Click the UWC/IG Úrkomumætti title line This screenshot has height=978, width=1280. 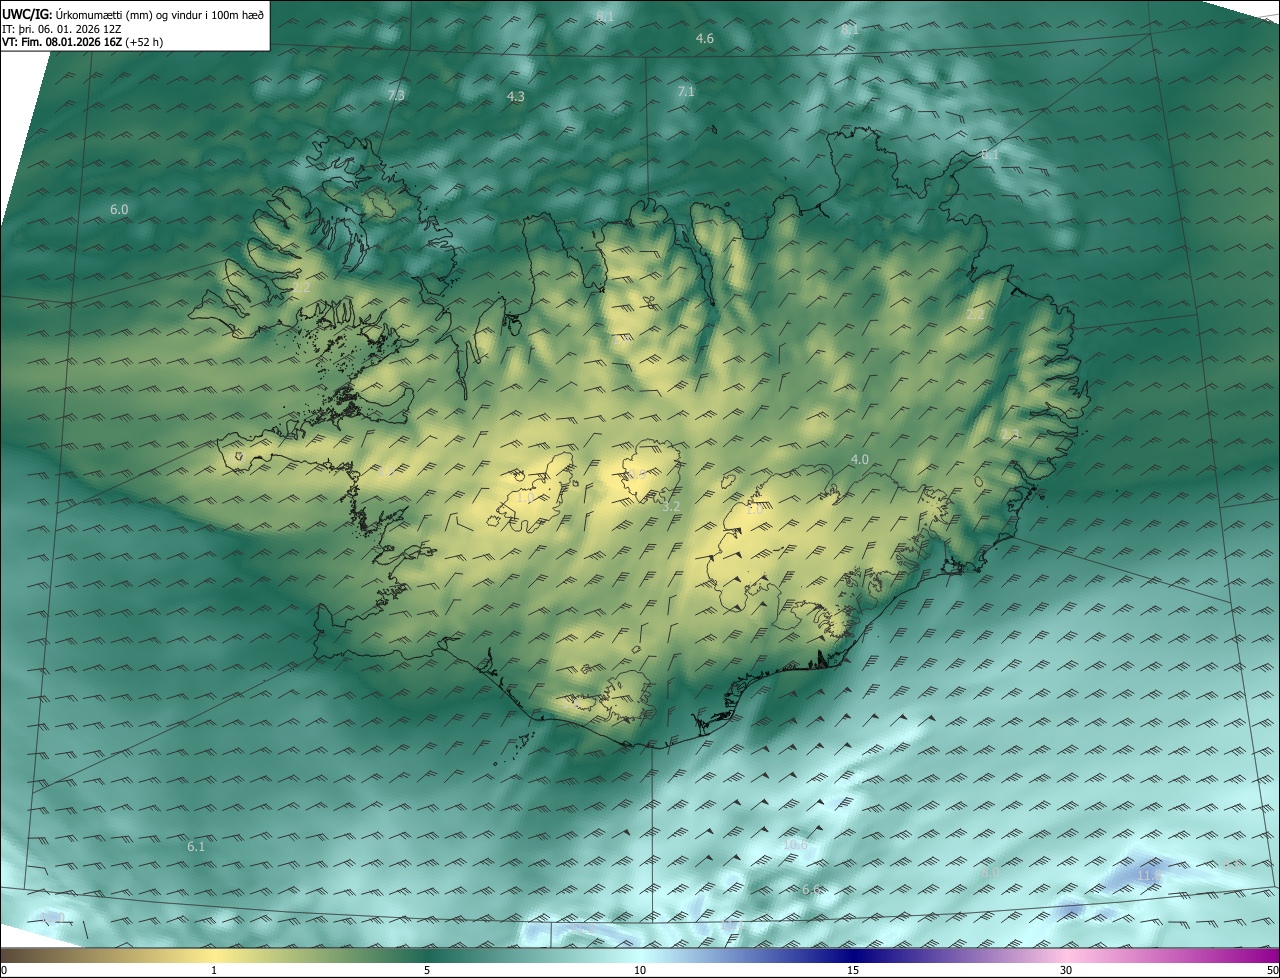click(133, 13)
